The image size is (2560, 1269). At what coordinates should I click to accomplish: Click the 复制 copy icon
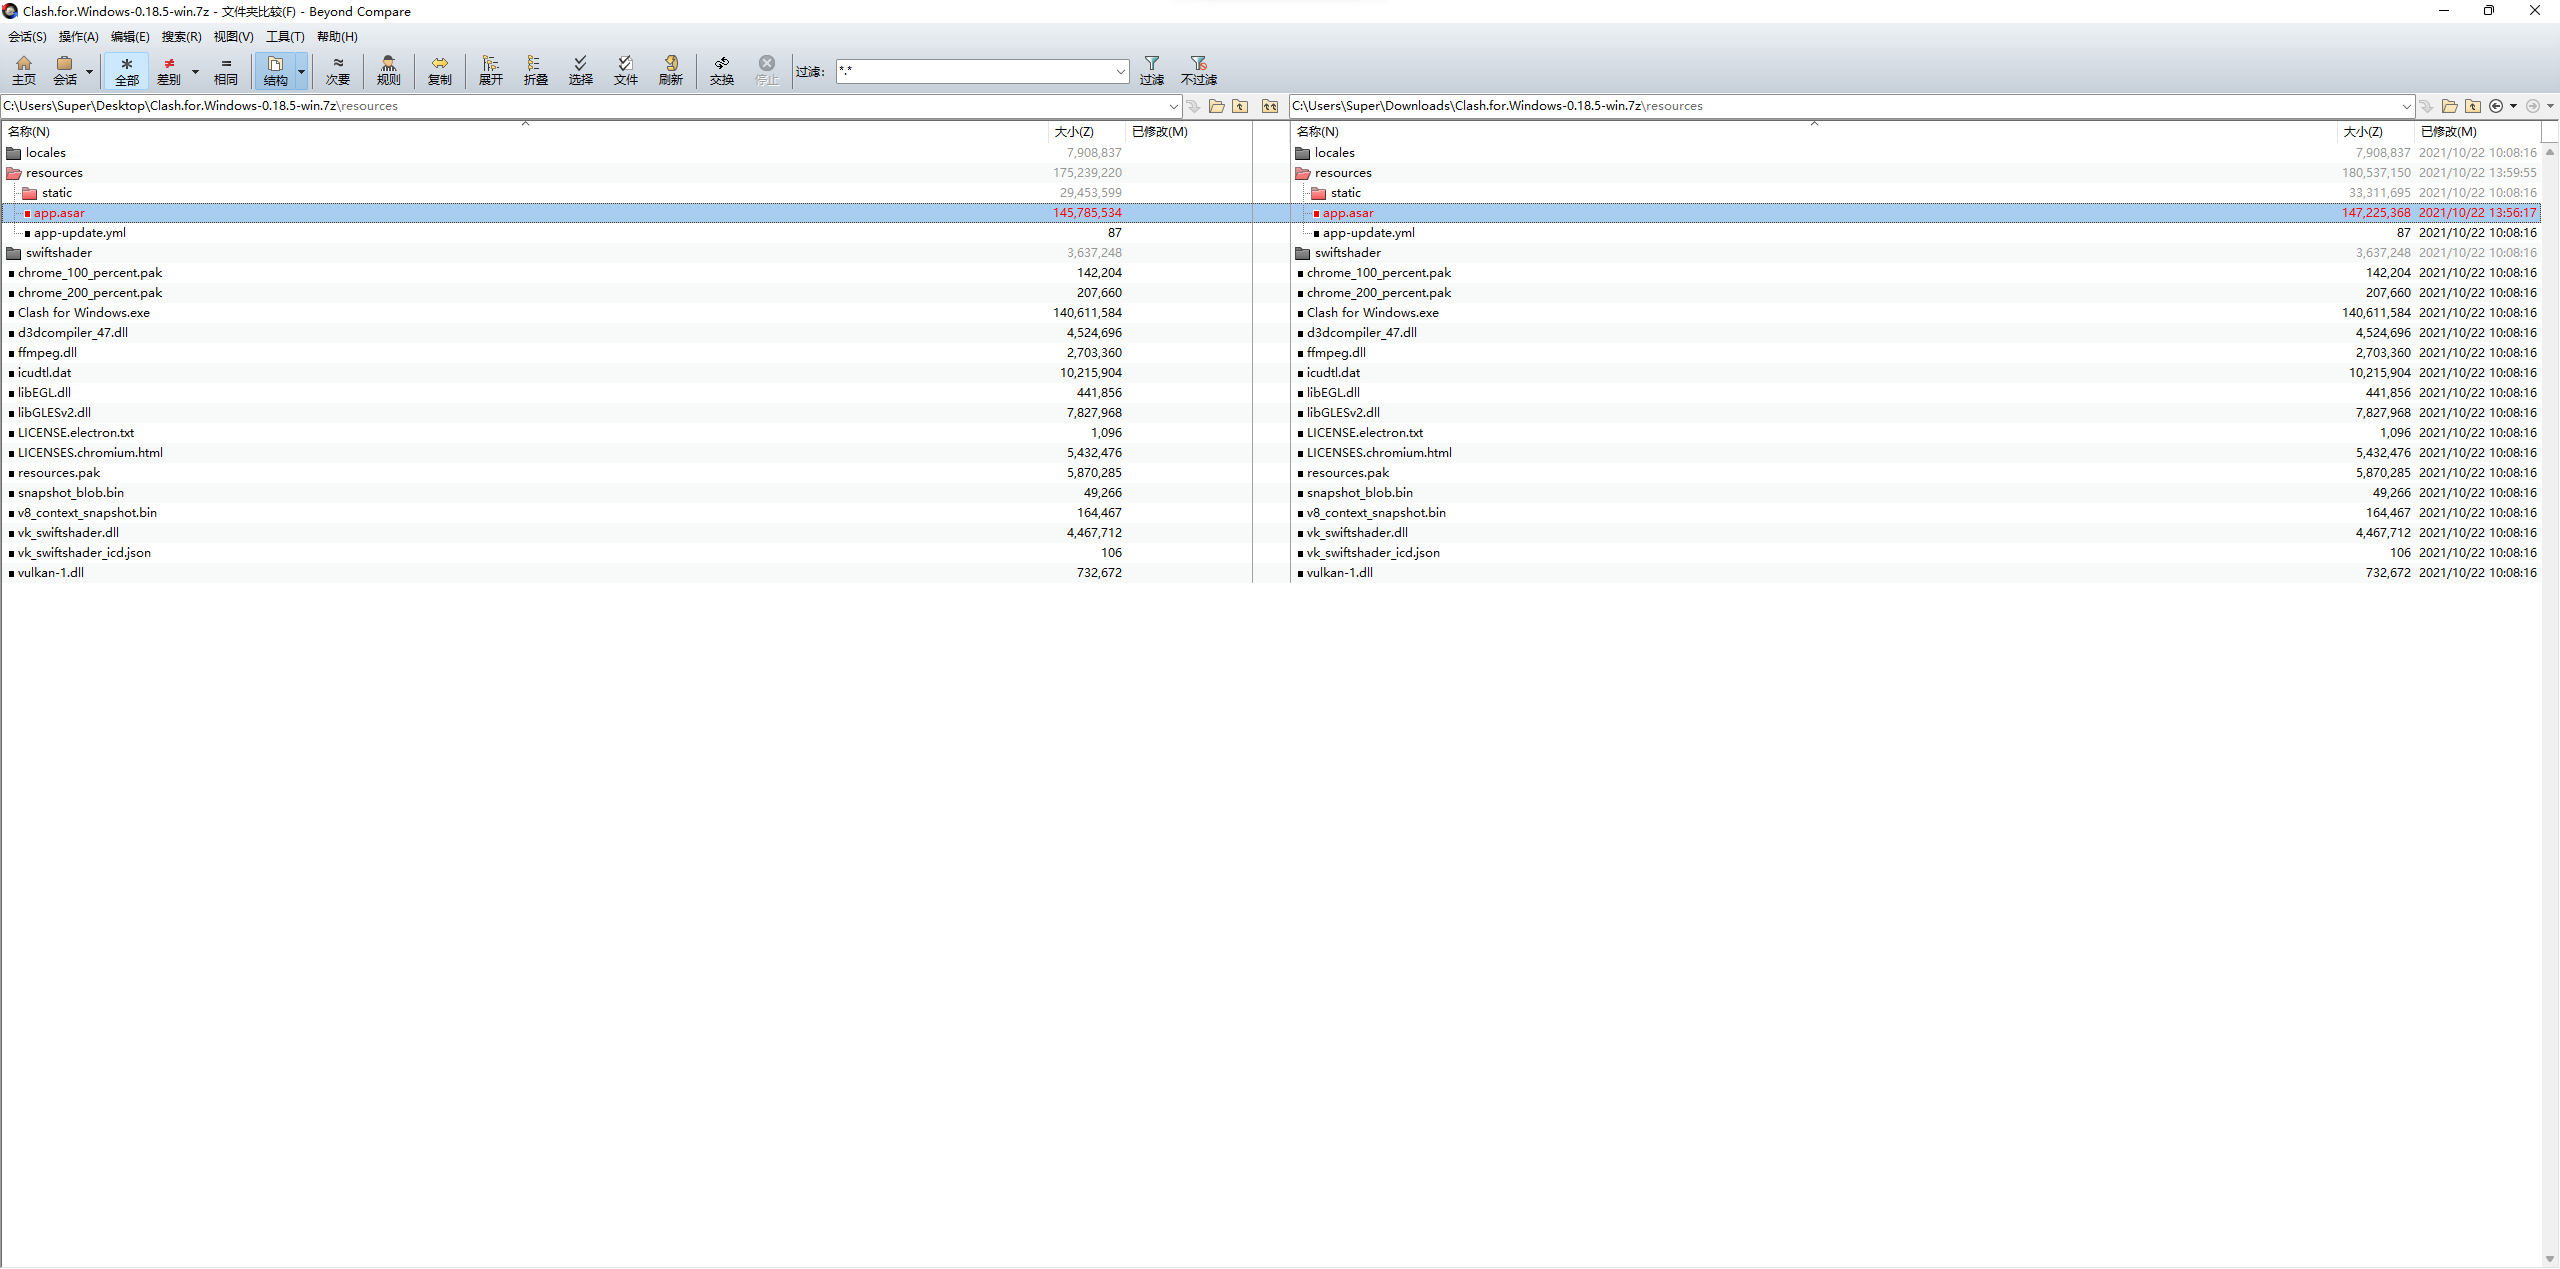click(x=439, y=70)
